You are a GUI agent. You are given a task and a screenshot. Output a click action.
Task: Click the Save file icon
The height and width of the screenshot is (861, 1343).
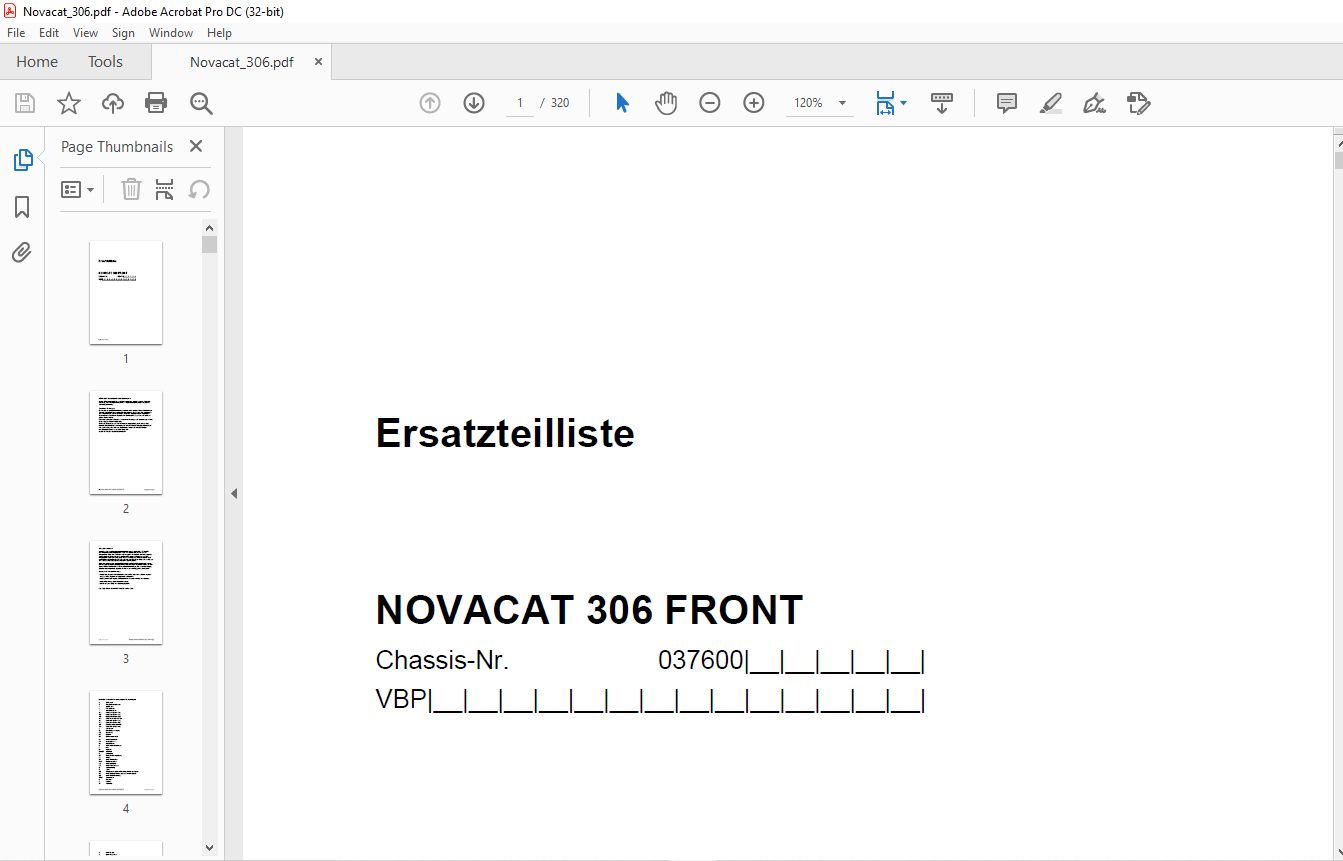click(25, 103)
